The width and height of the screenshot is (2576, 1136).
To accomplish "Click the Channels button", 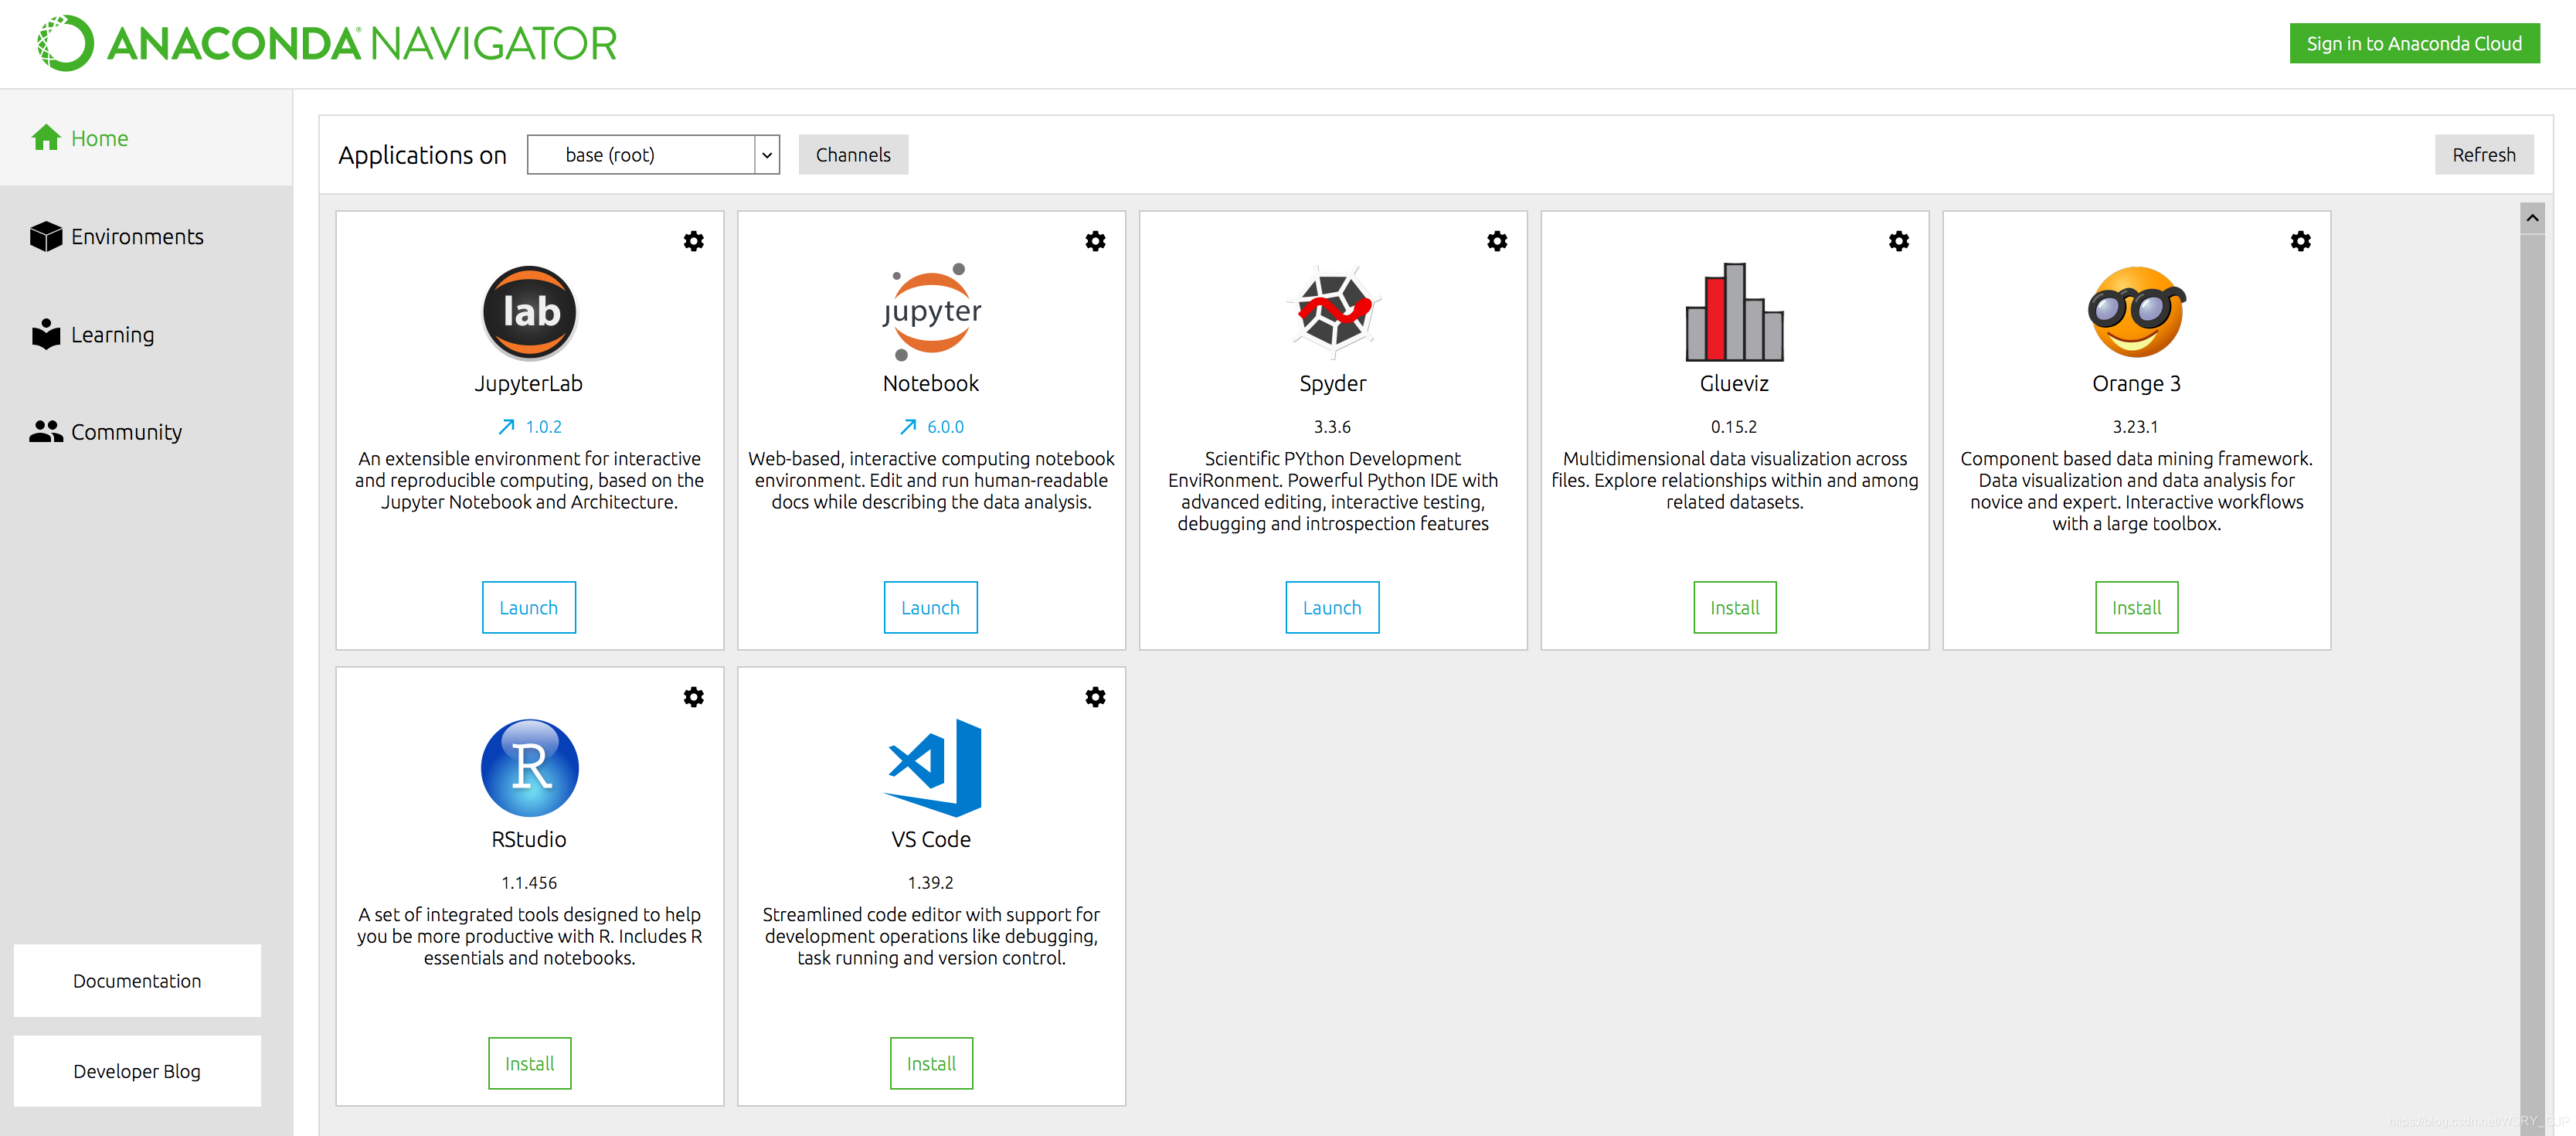I will pos(853,155).
